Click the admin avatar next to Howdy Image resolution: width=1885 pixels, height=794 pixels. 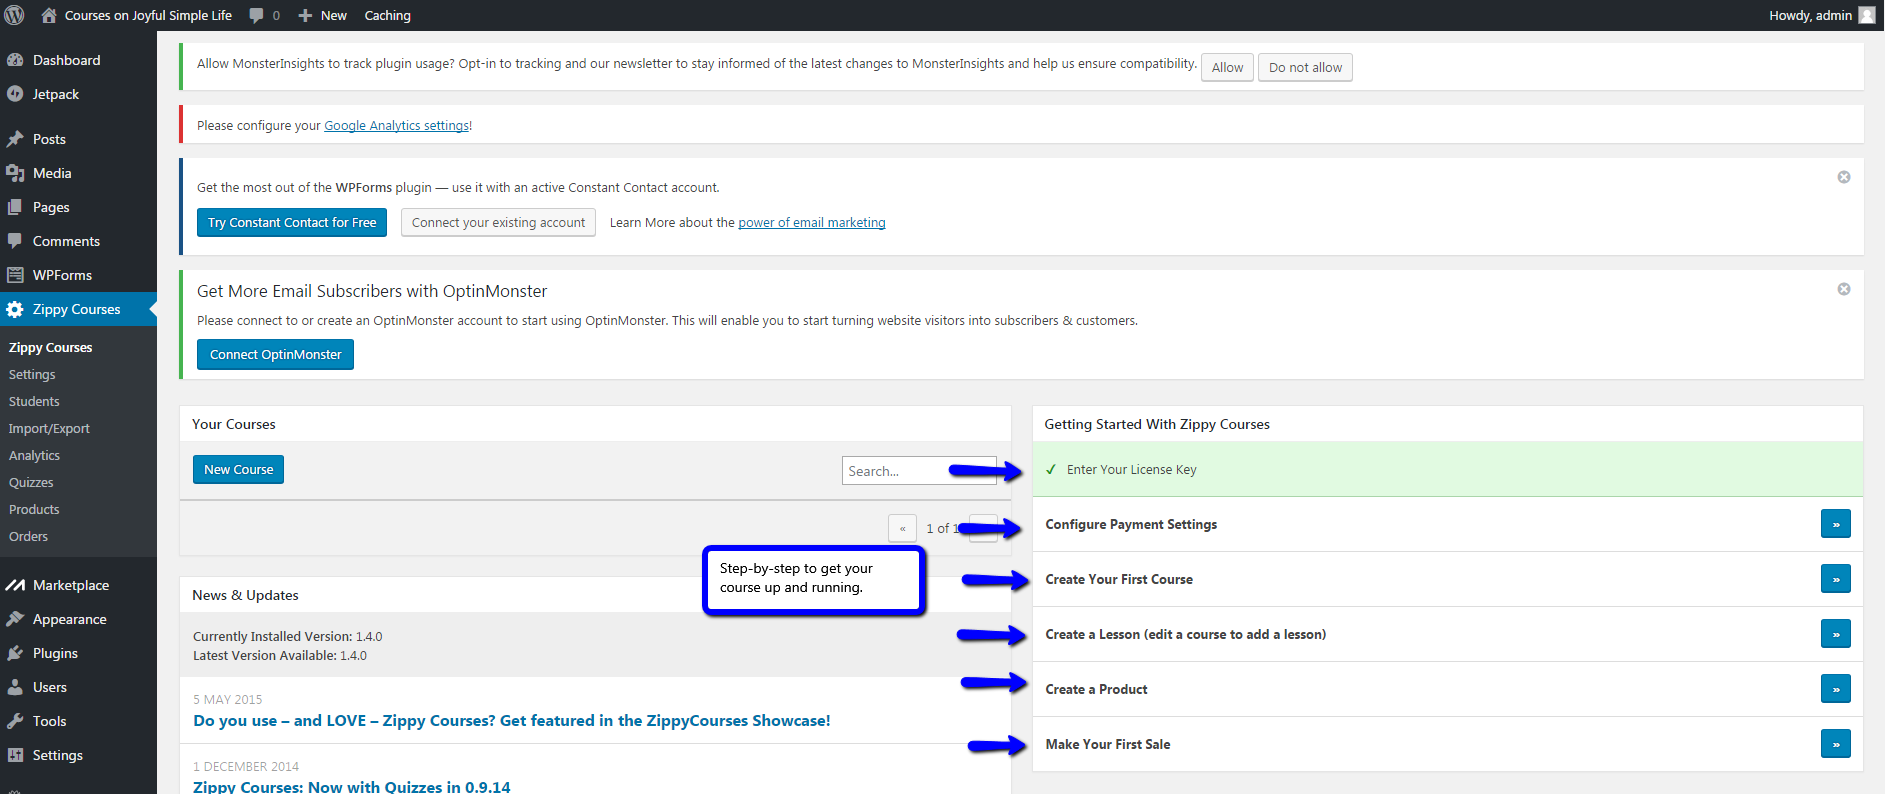(1867, 15)
